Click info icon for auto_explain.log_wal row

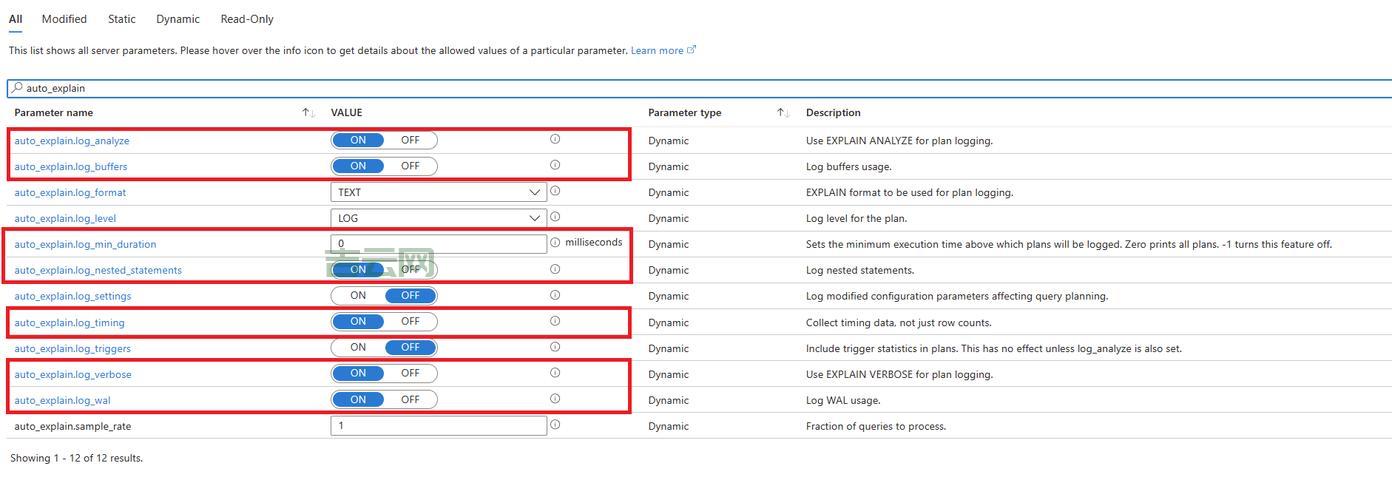(x=555, y=399)
